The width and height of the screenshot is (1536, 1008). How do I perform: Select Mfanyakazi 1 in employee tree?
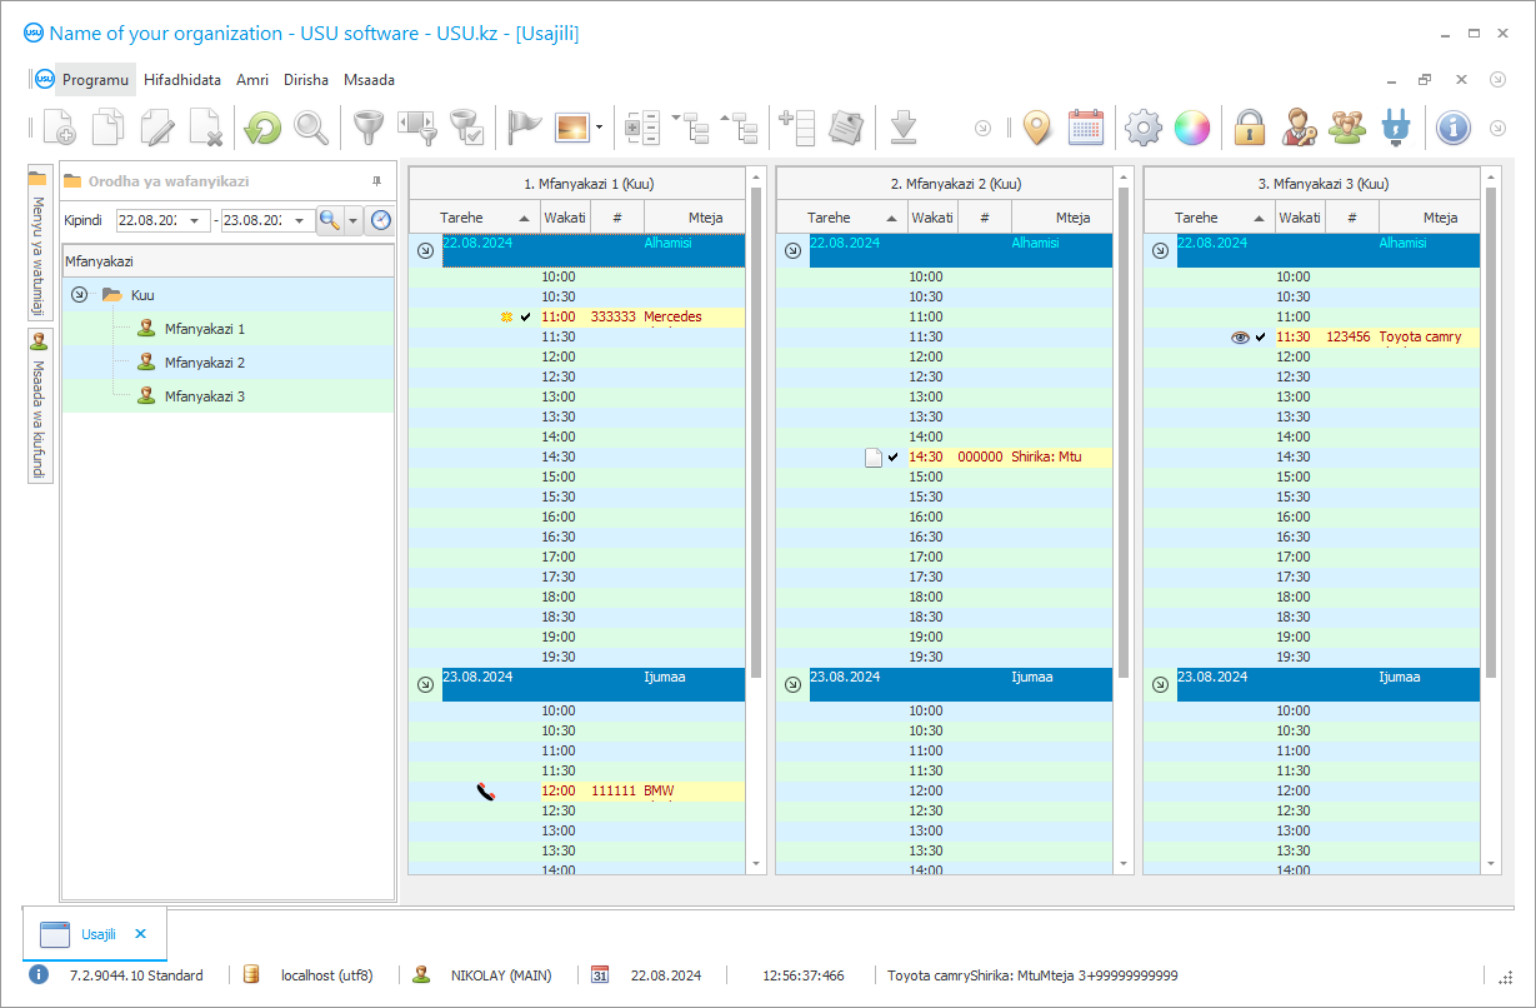pos(204,329)
